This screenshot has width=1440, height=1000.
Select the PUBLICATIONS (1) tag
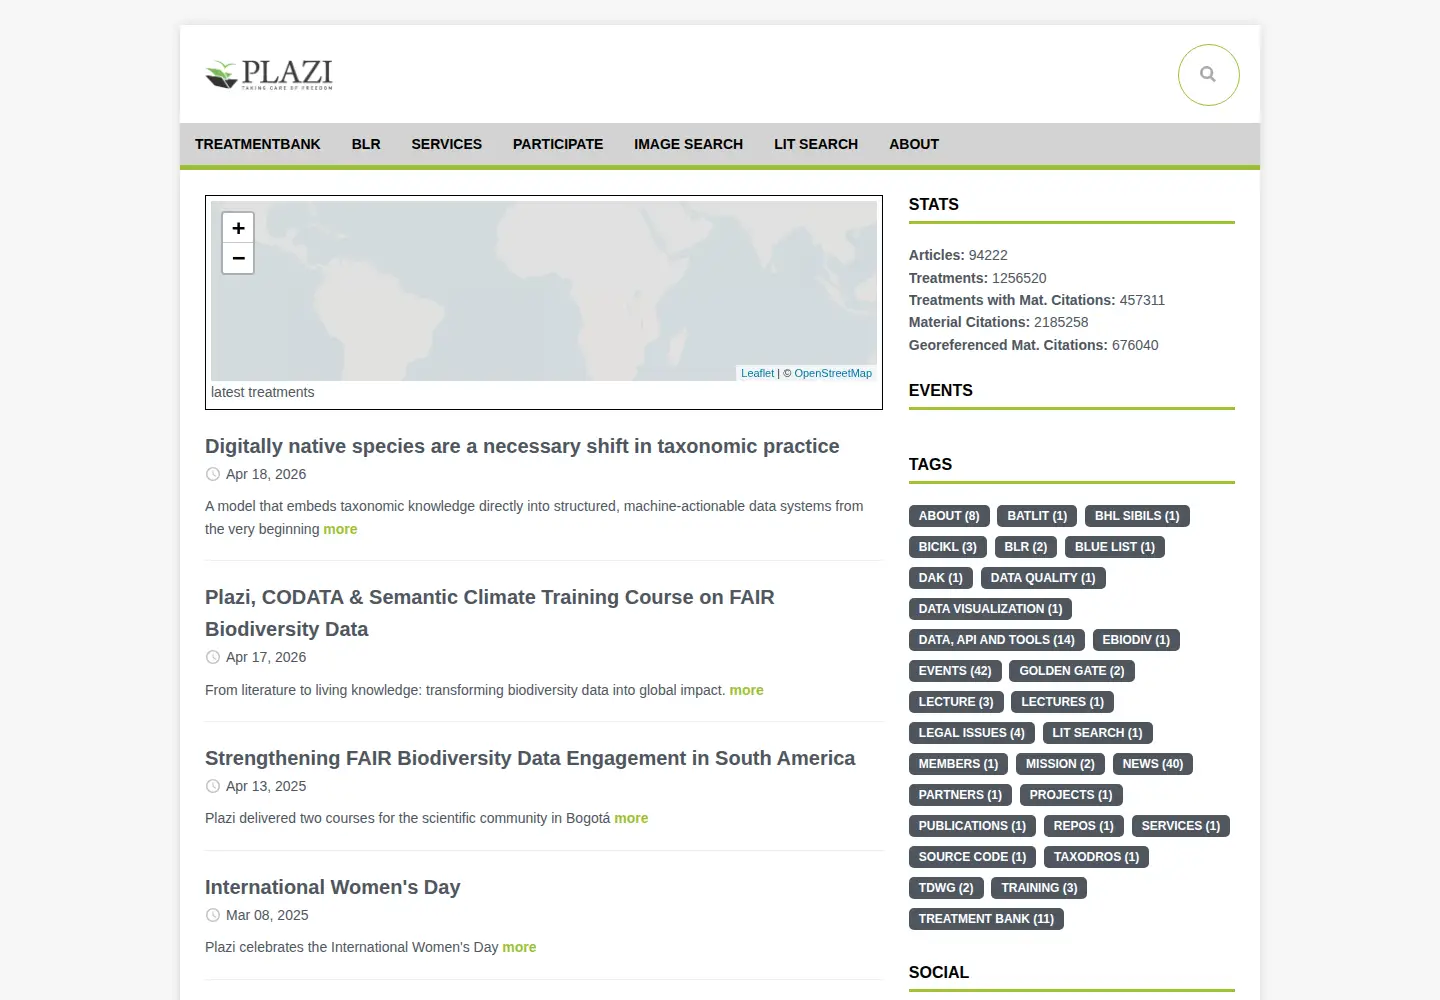972,826
